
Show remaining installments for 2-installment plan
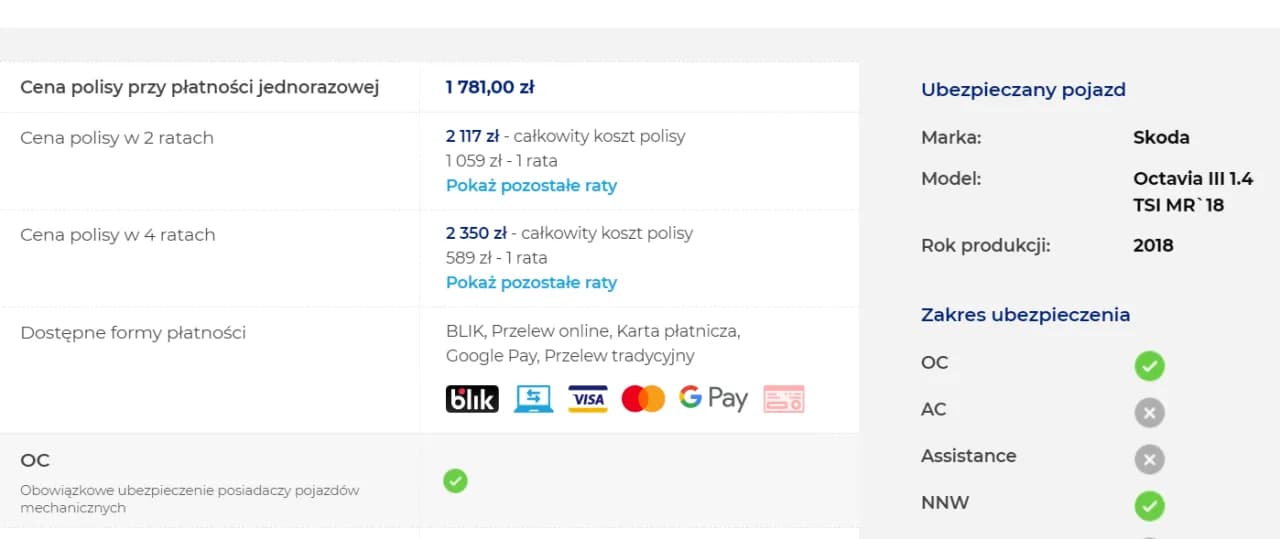pyautogui.click(x=531, y=186)
